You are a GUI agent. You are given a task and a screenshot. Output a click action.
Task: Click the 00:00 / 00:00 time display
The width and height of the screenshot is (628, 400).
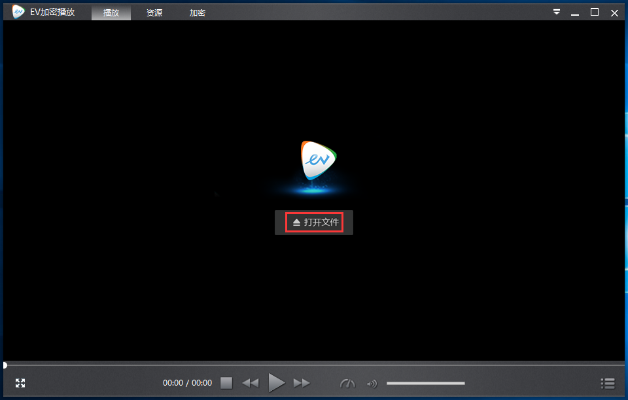[x=187, y=383]
